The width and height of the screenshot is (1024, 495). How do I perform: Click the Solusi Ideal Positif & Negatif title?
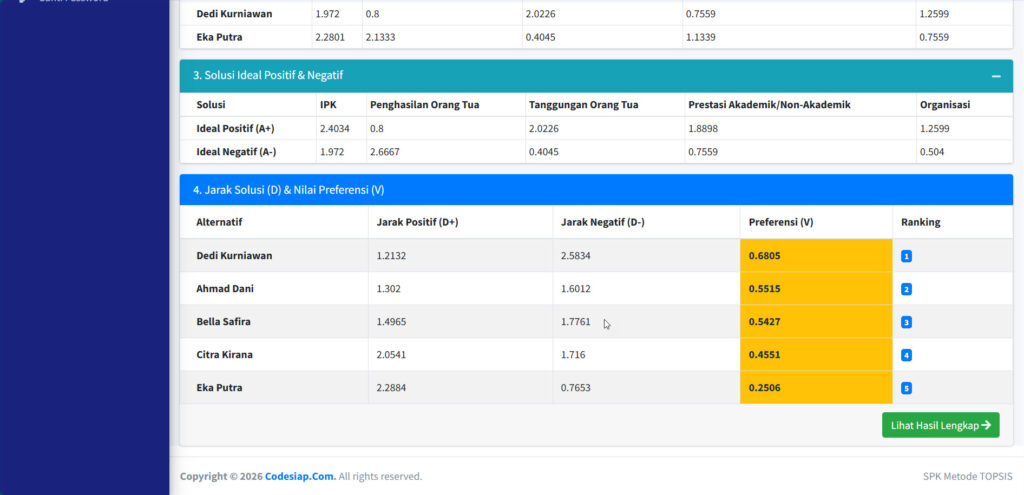pos(268,76)
